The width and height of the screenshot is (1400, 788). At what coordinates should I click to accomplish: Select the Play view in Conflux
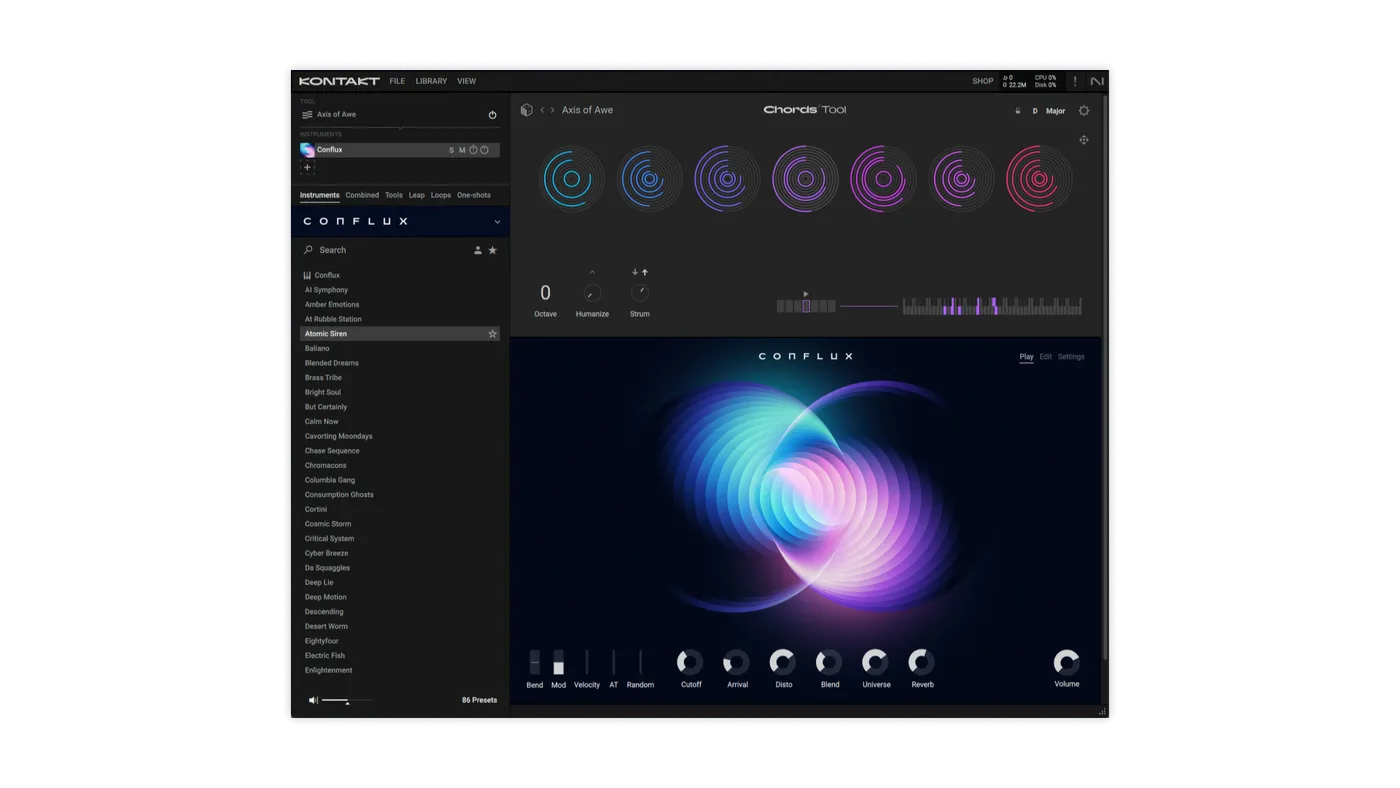pos(1026,357)
